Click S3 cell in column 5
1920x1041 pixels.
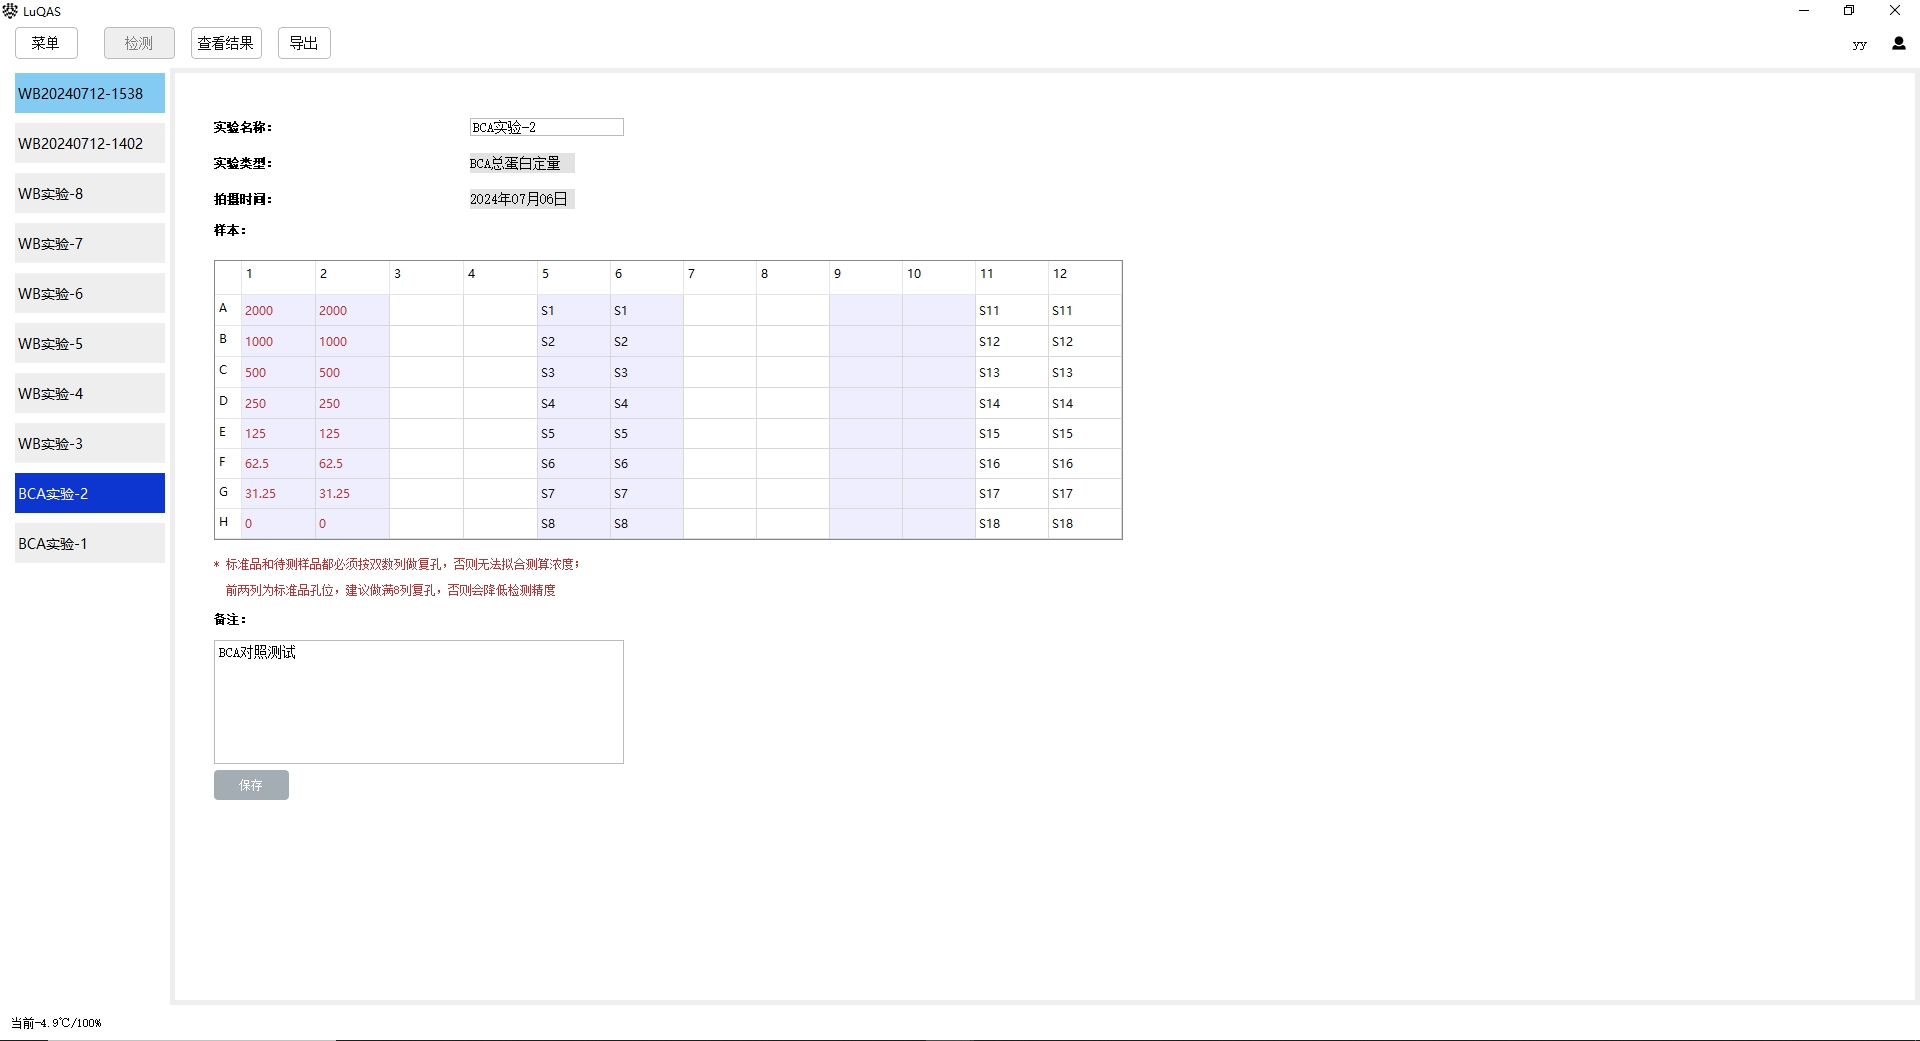[574, 372]
